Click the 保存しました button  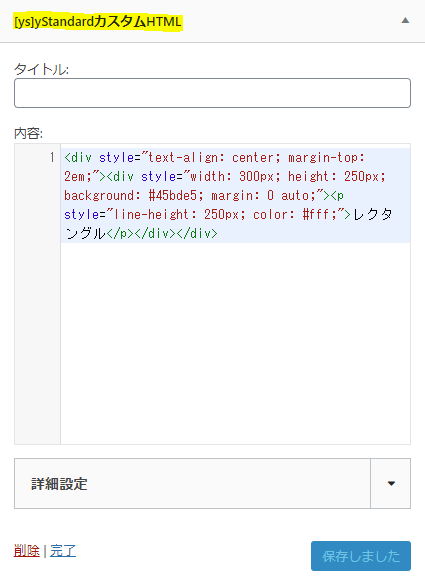pos(361,556)
